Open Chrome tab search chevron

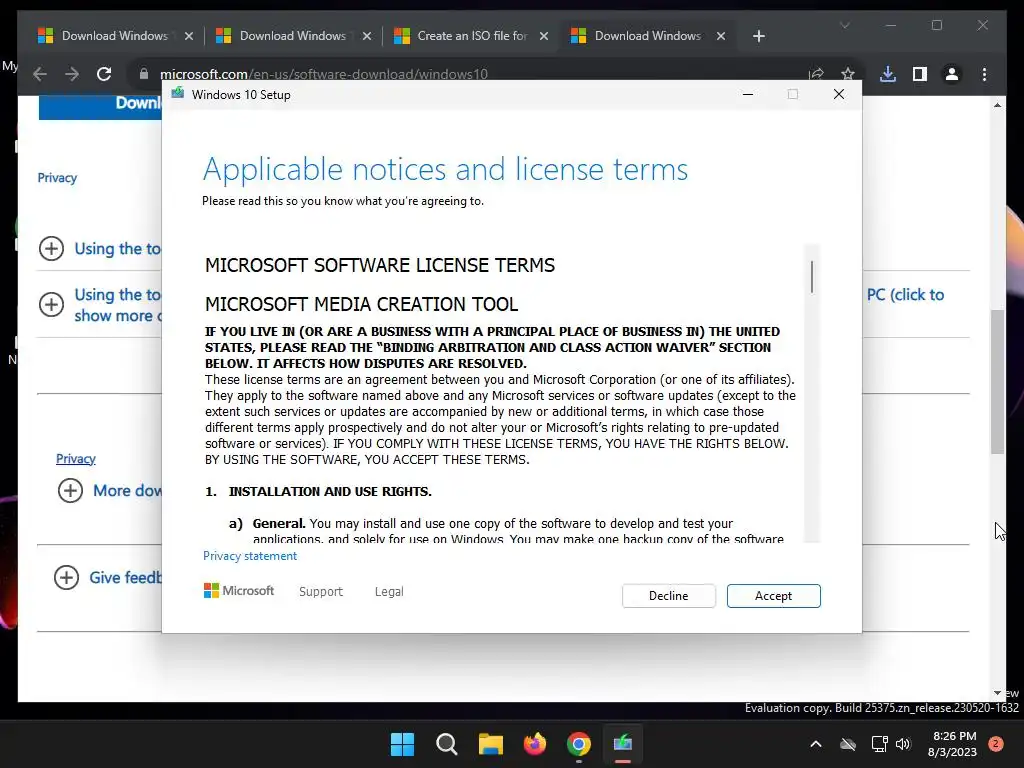point(844,25)
